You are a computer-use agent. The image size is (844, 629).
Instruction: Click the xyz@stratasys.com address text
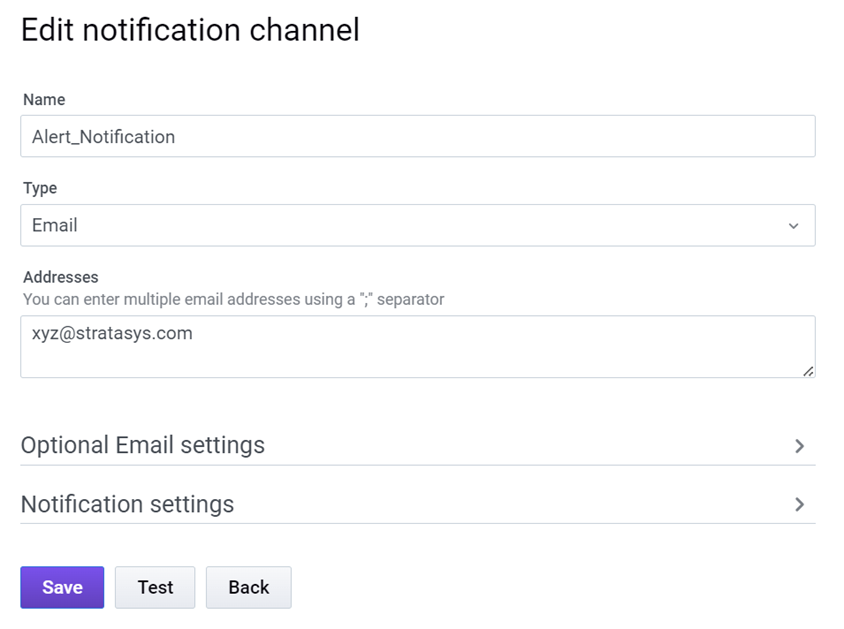pyautogui.click(x=112, y=333)
